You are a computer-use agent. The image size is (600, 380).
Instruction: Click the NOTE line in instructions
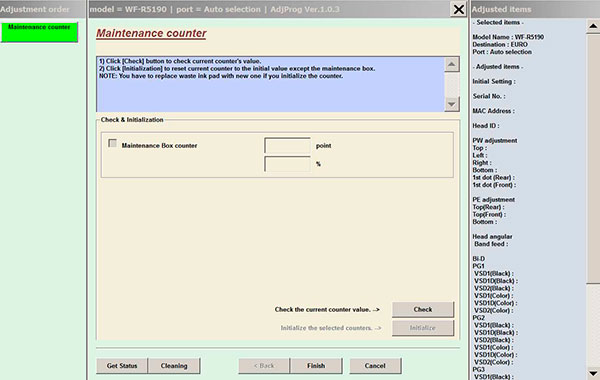(221, 76)
